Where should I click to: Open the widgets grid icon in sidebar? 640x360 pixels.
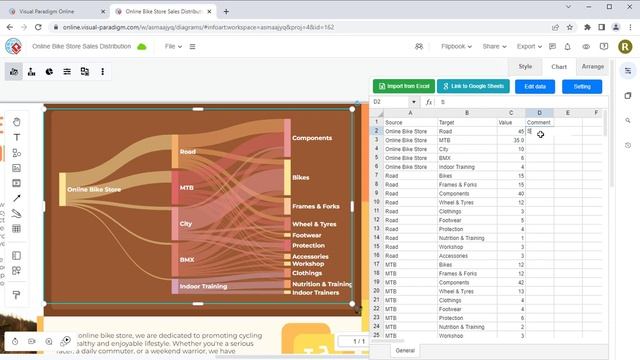click(x=16, y=271)
